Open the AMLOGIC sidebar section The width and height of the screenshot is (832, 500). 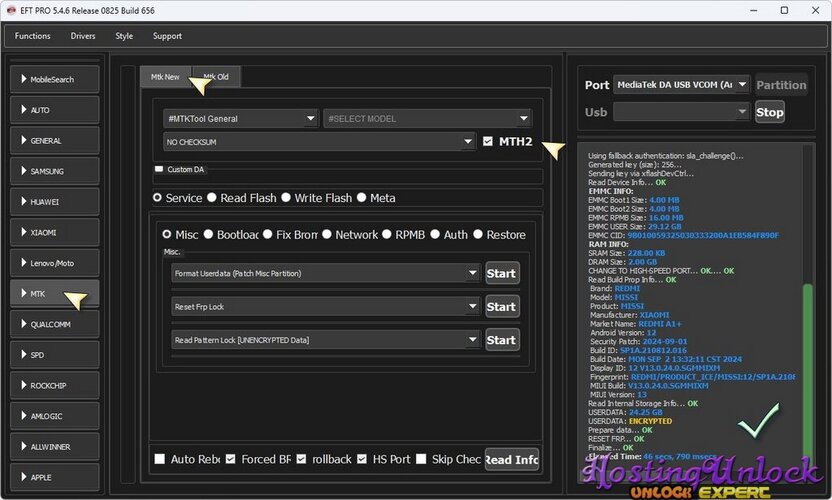pyautogui.click(x=54, y=416)
